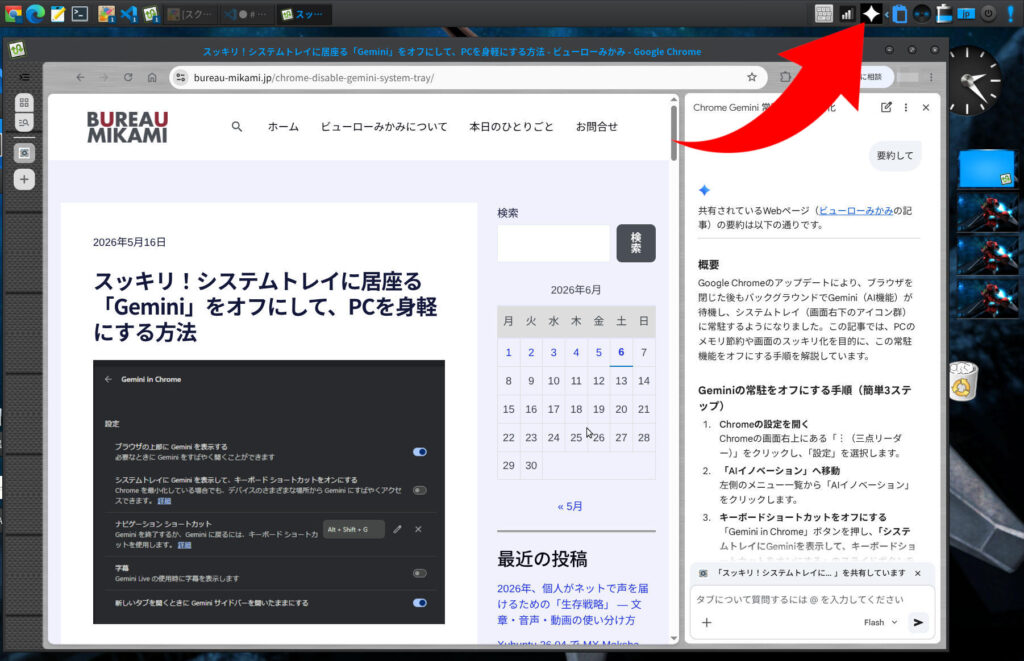Open the Flash model selector dropdown
This screenshot has height=661, width=1024.
pyautogui.click(x=880, y=622)
